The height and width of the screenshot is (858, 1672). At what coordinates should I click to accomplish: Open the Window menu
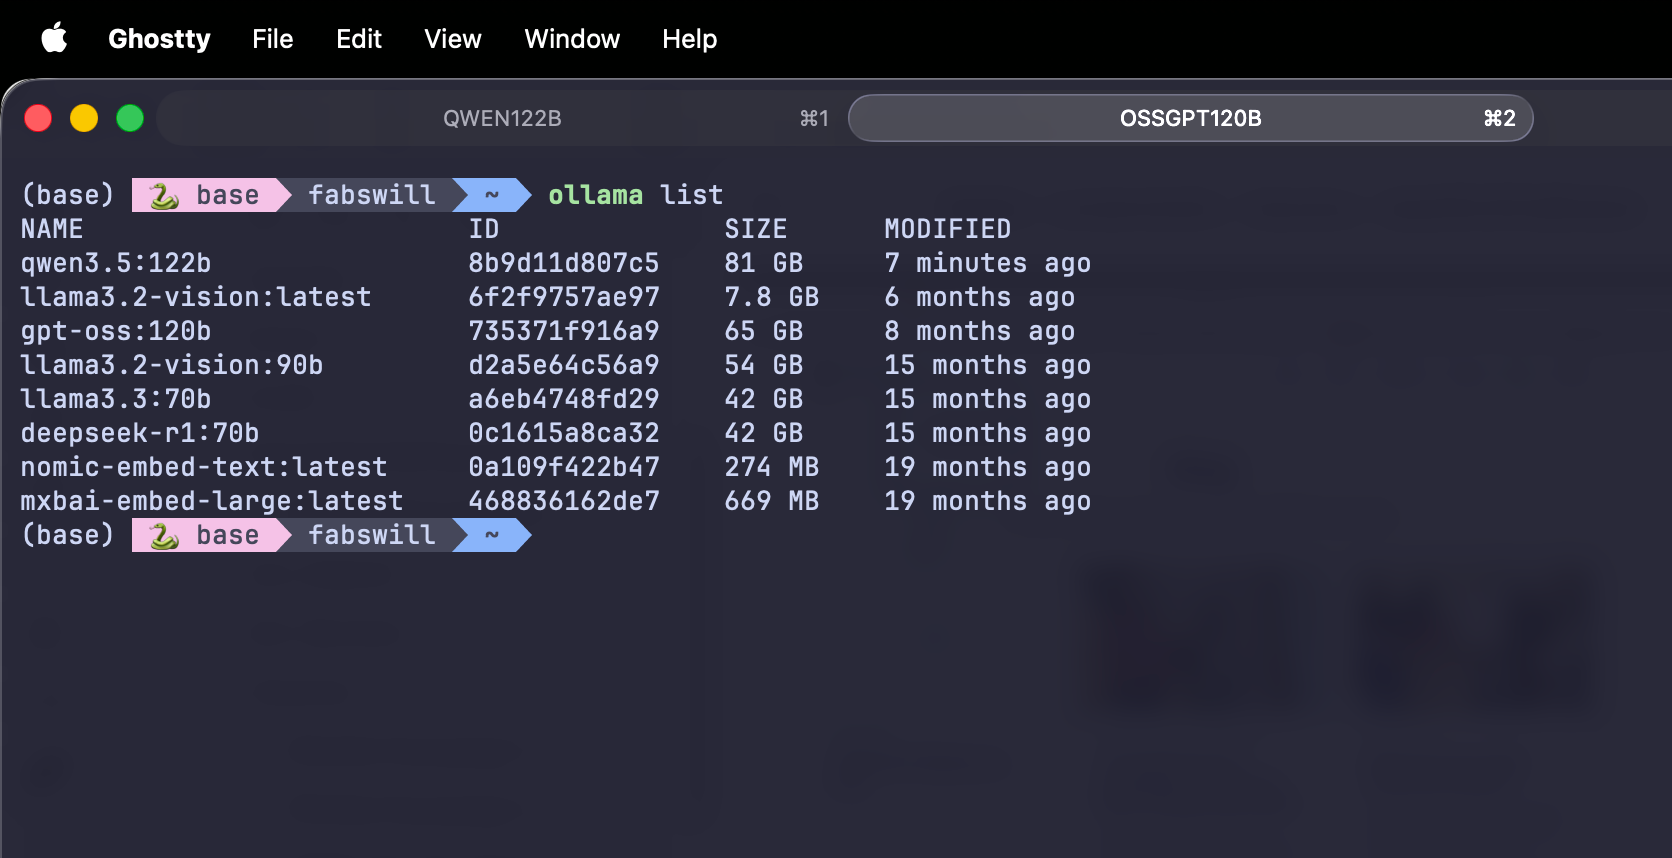572,39
